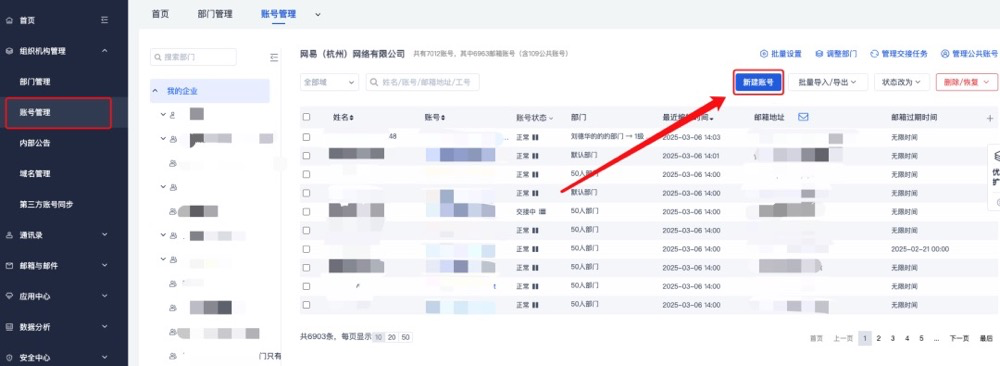Tick the select-all checkbox in the table header
This screenshot has width=1000, height=366.
(x=306, y=117)
